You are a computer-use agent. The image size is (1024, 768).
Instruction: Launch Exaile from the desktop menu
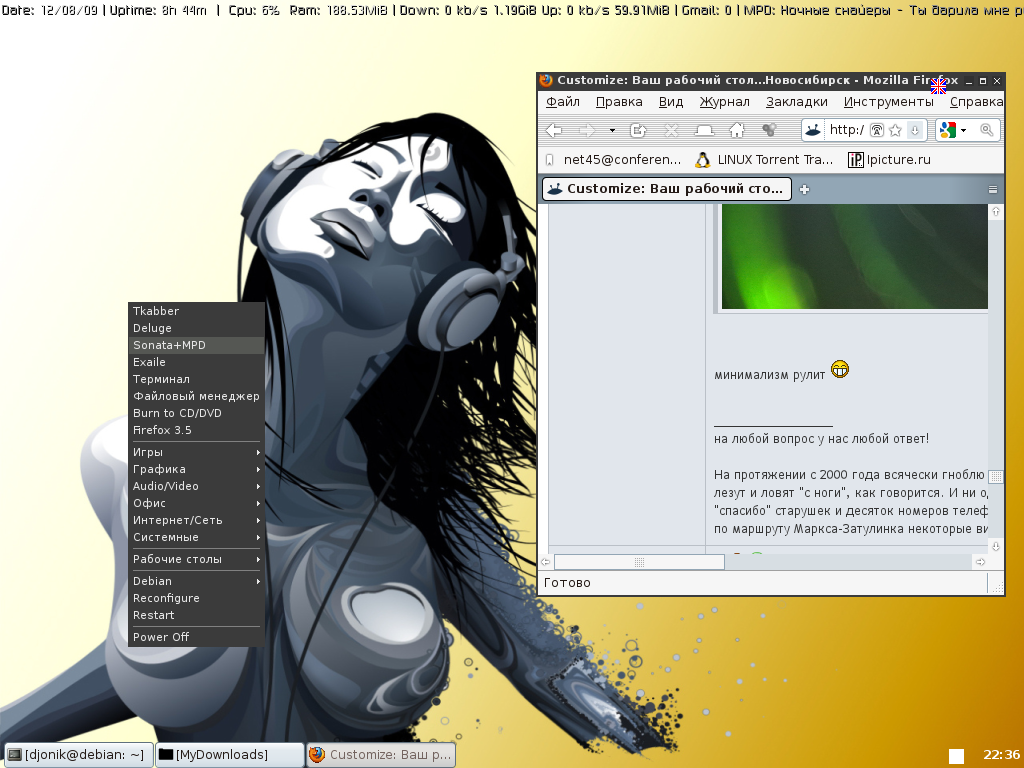(196, 362)
